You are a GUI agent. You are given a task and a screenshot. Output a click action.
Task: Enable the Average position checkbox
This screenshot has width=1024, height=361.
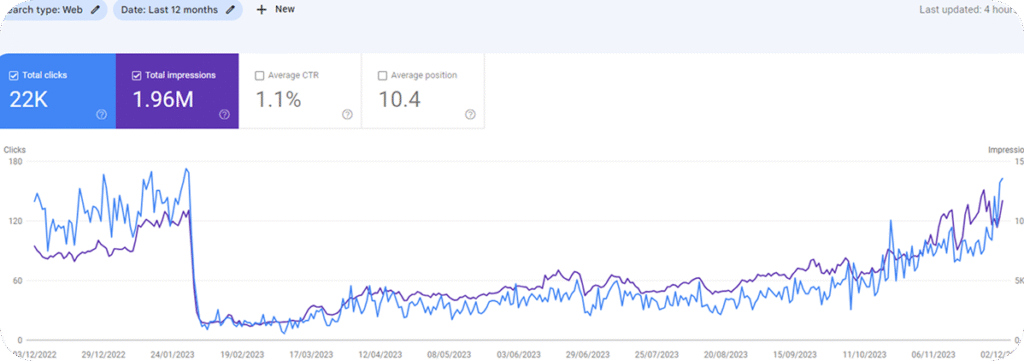point(382,76)
